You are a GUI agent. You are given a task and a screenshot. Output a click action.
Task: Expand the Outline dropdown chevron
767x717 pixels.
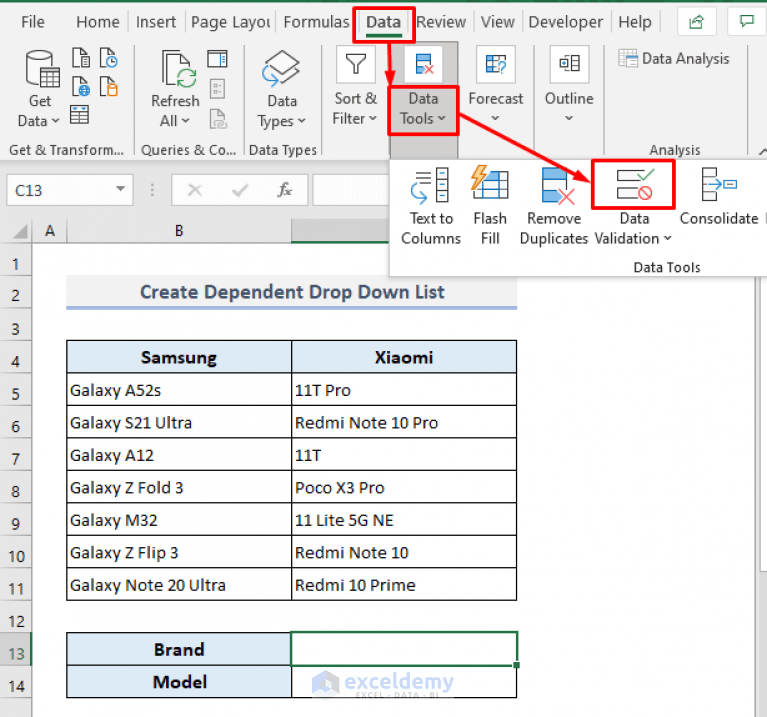tap(568, 118)
